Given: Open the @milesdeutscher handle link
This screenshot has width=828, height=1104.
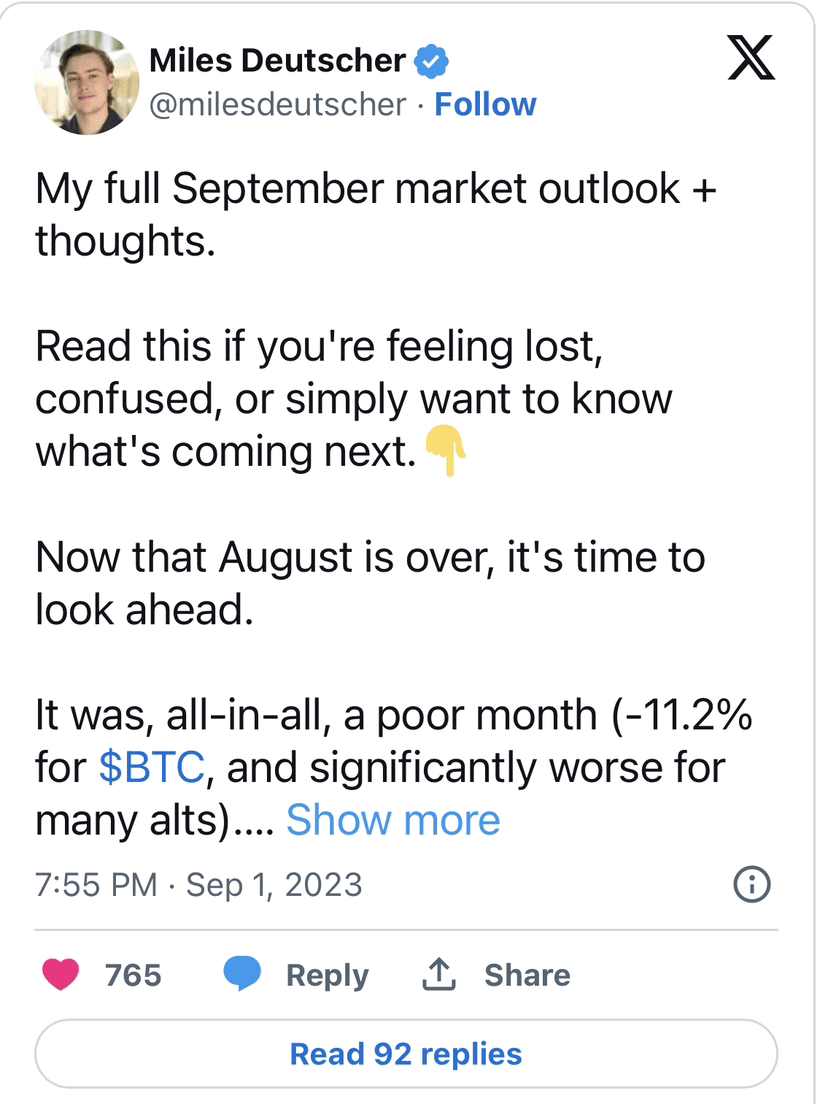Looking at the screenshot, I should tap(278, 105).
